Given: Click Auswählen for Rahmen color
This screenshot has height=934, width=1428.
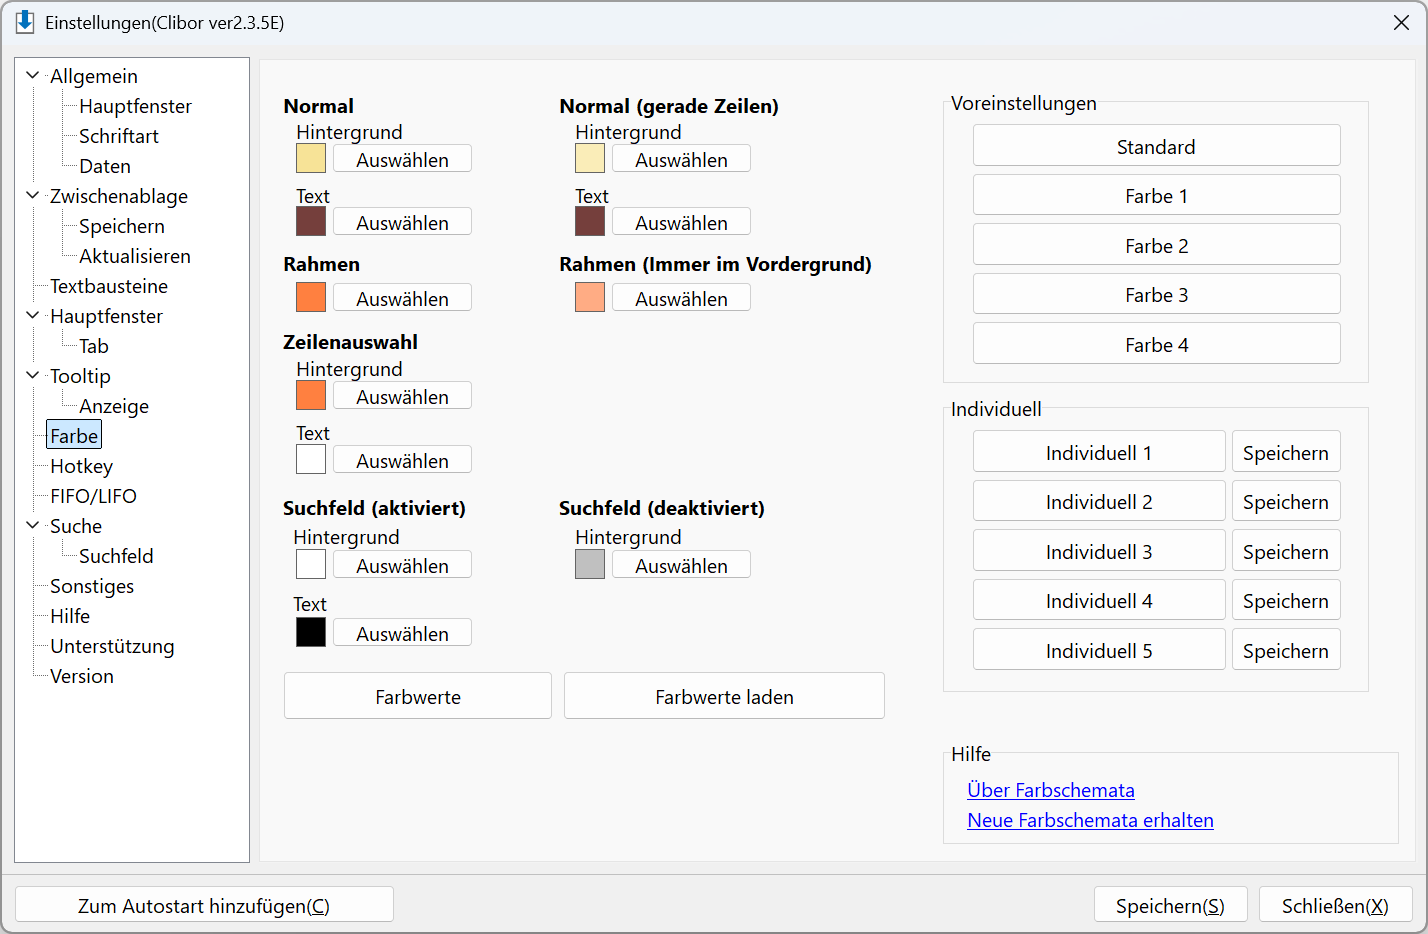Looking at the screenshot, I should 402,298.
